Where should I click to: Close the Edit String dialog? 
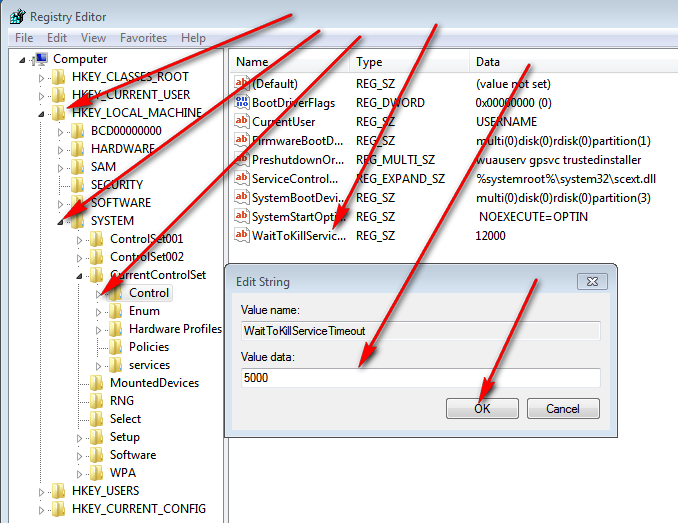[592, 282]
